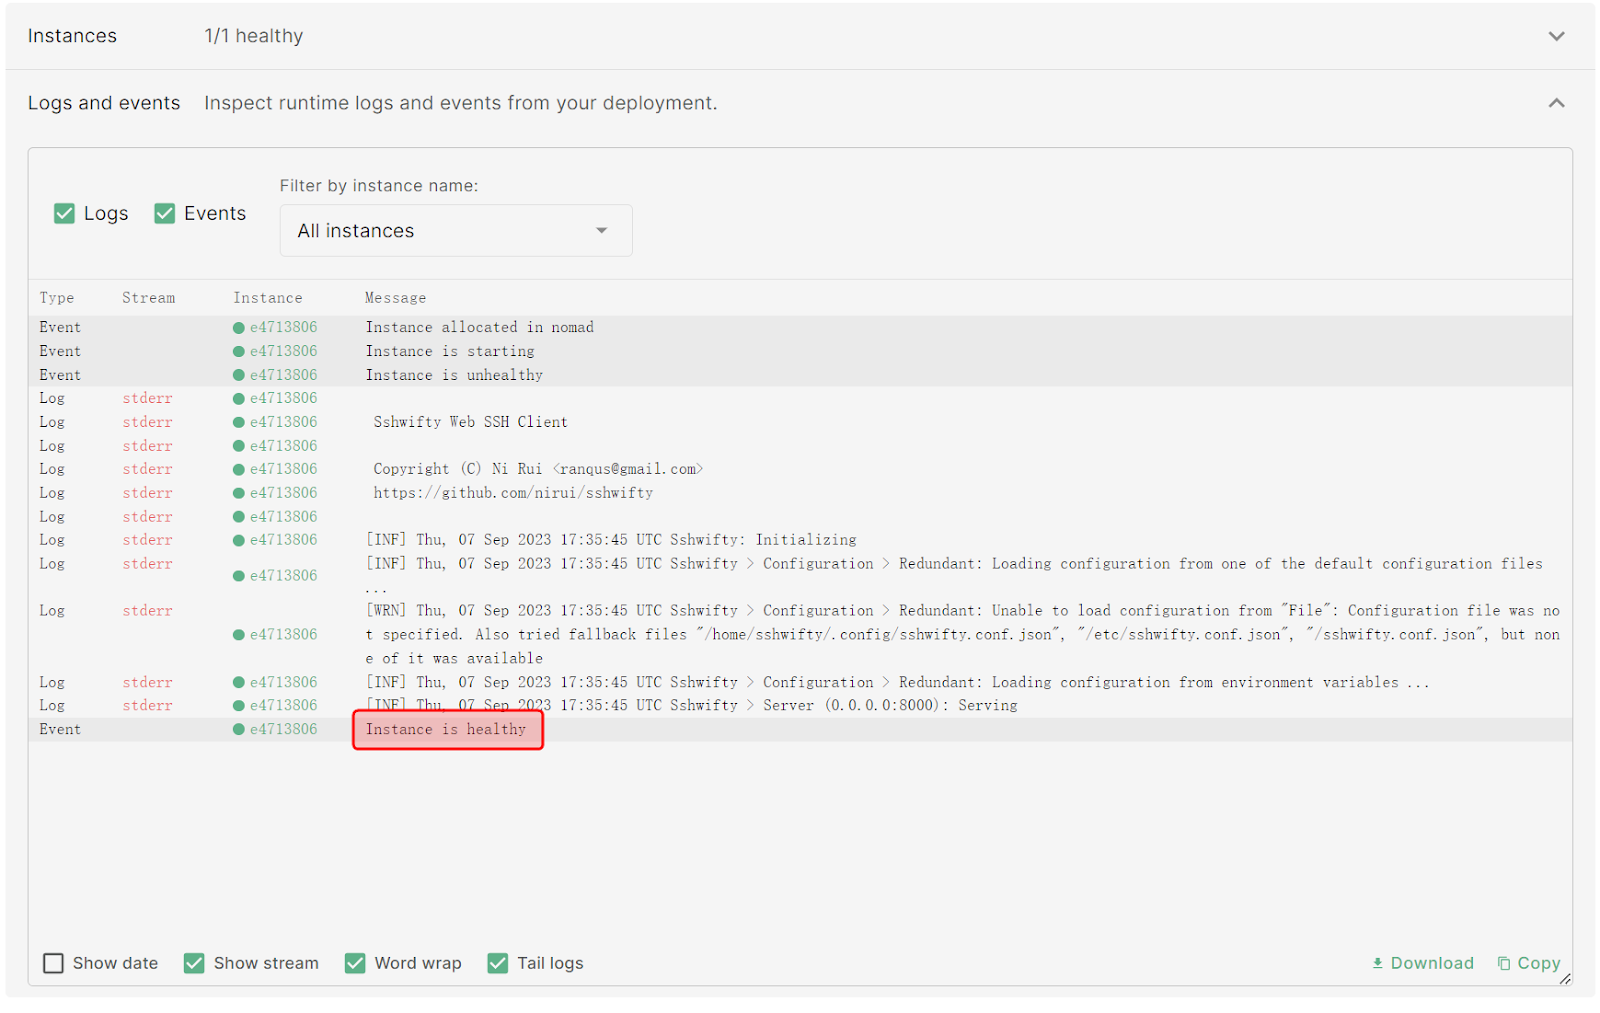Screen dimensions: 1600x1013
Task: Disable the Show stream checkbox
Action: click(194, 963)
